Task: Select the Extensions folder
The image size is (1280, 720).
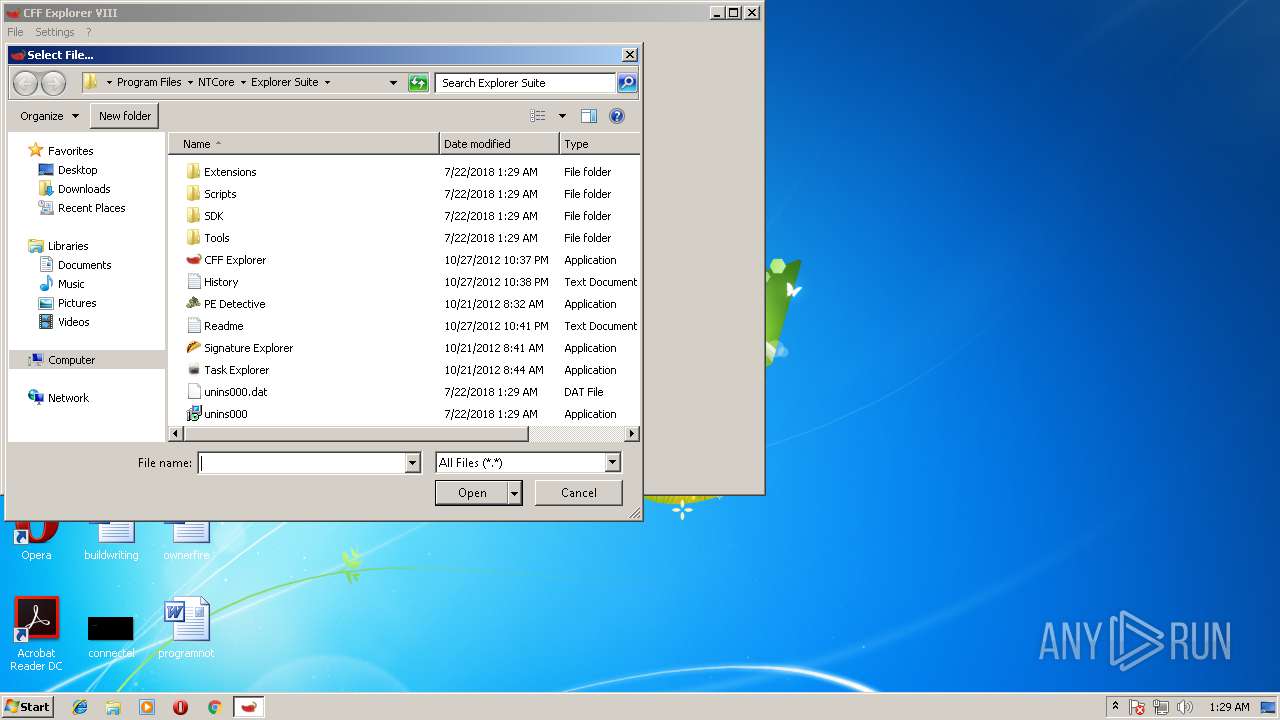Action: click(230, 172)
